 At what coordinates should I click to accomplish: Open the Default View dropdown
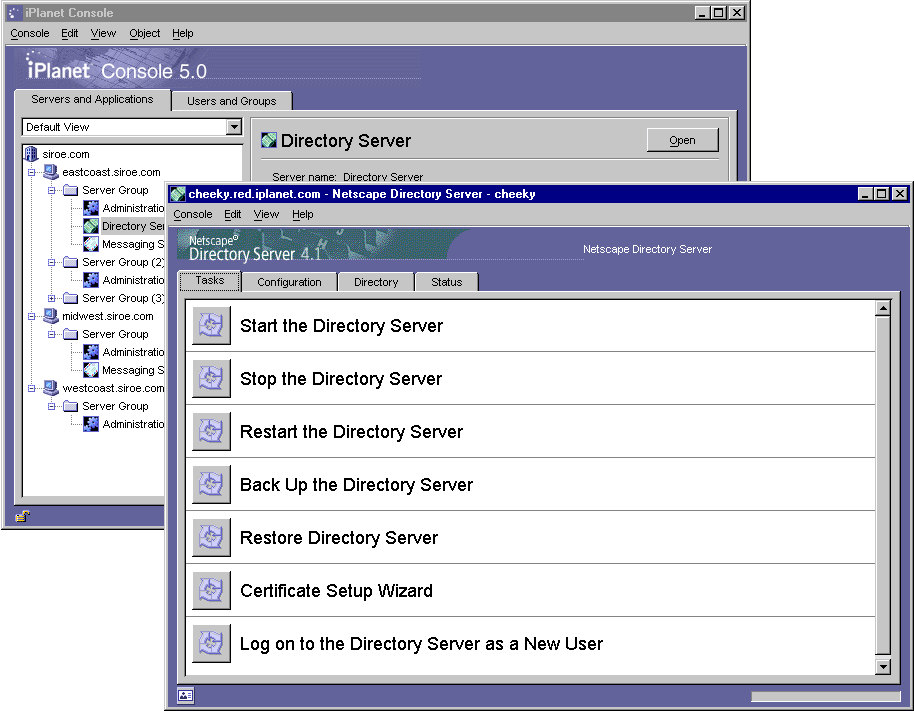234,126
